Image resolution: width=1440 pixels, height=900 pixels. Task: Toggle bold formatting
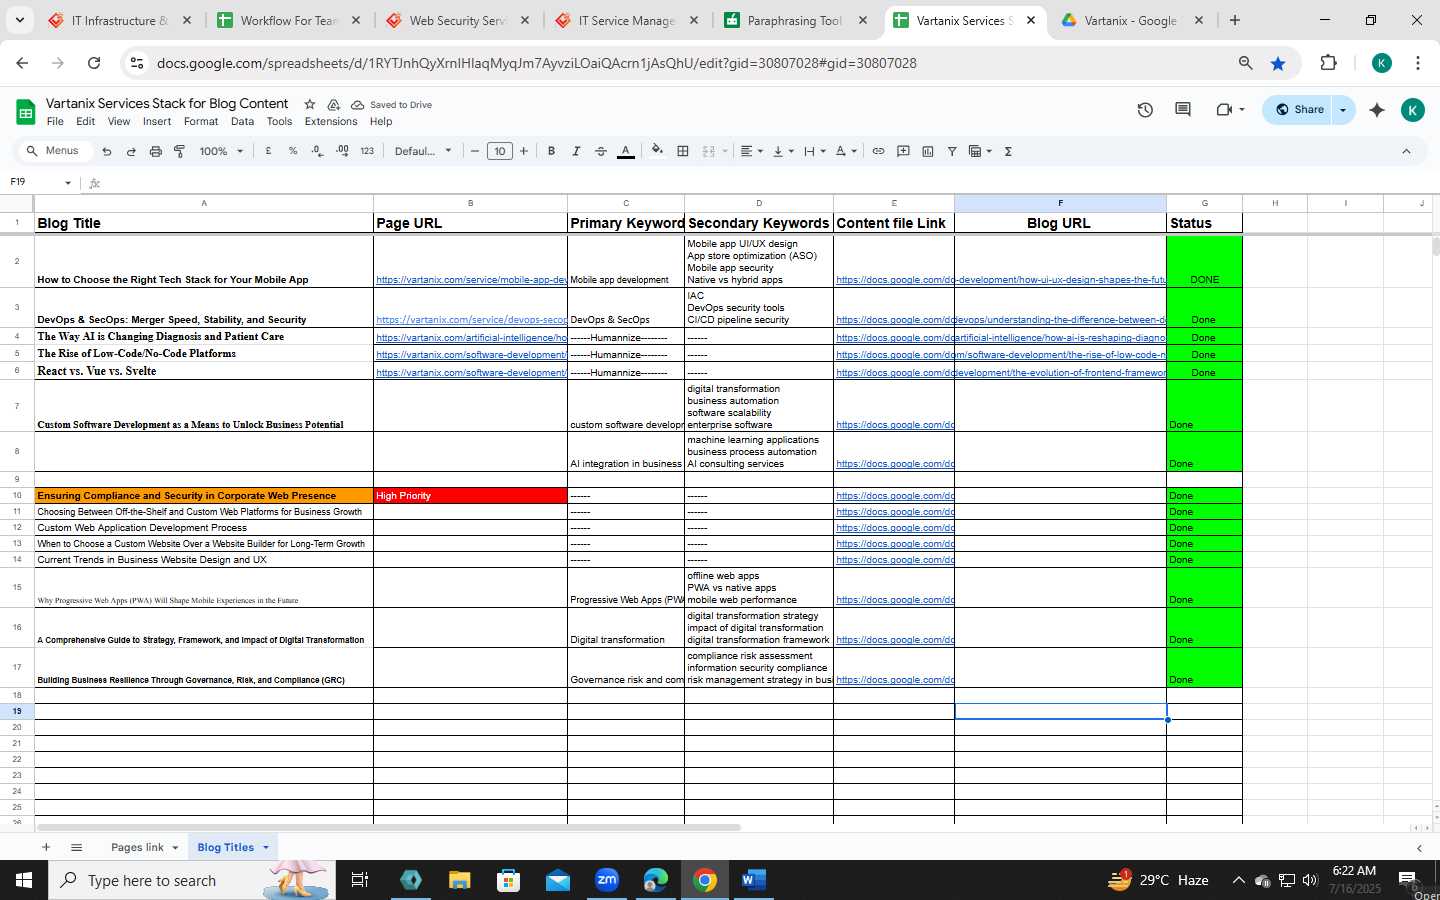tap(551, 151)
